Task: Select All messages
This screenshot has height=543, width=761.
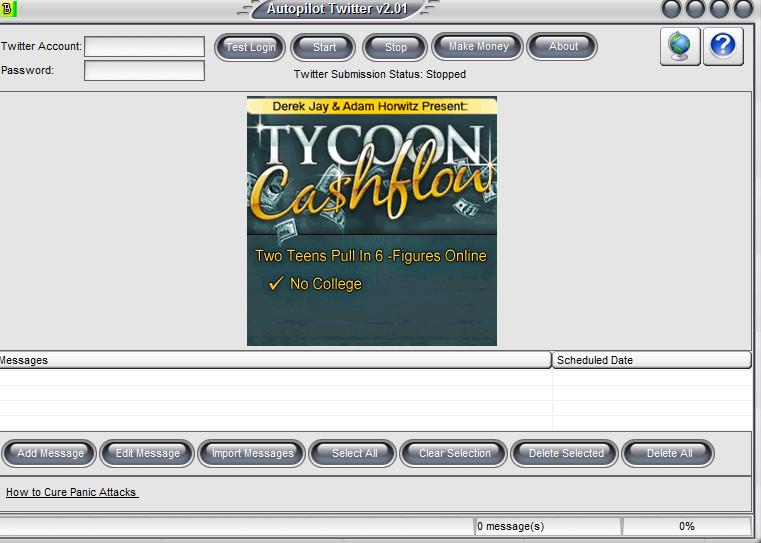Action: pos(353,453)
